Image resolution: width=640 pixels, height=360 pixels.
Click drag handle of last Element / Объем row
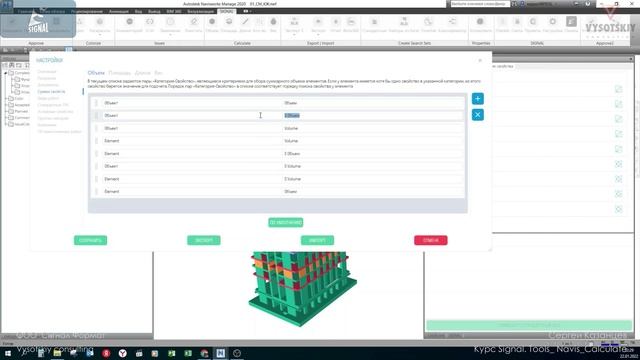(x=96, y=191)
